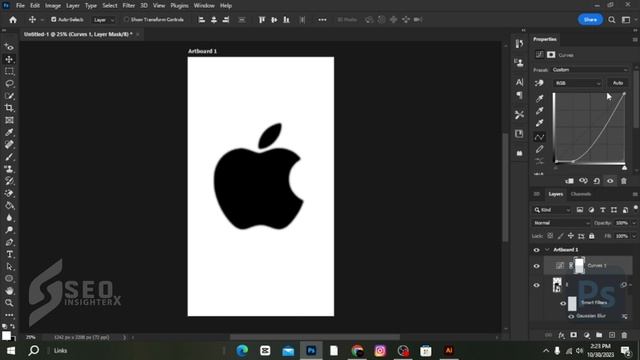The width and height of the screenshot is (640, 360).
Task: Click the Align horizontal centers icon
Action: (x=214, y=20)
